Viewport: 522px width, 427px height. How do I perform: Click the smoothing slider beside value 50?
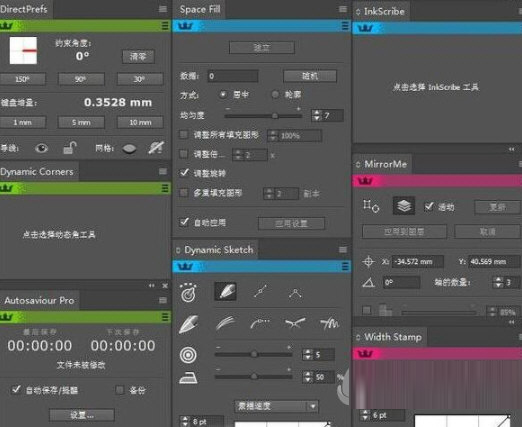coord(253,377)
